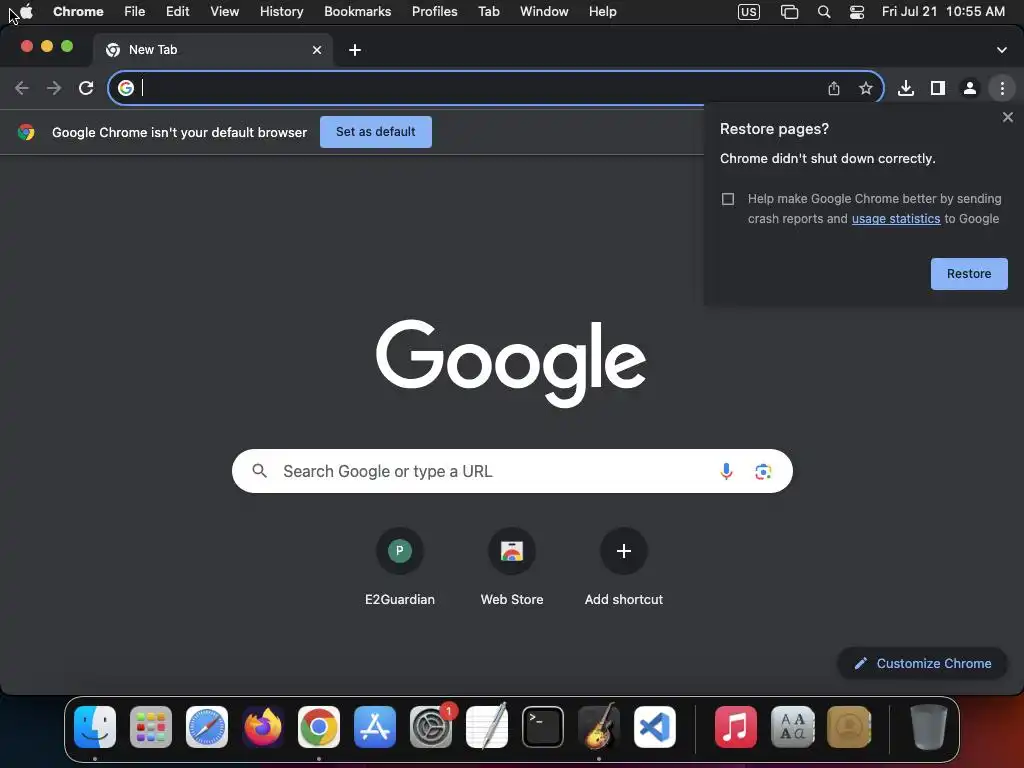Click Customize Chrome button
1024x768 pixels.
[922, 664]
